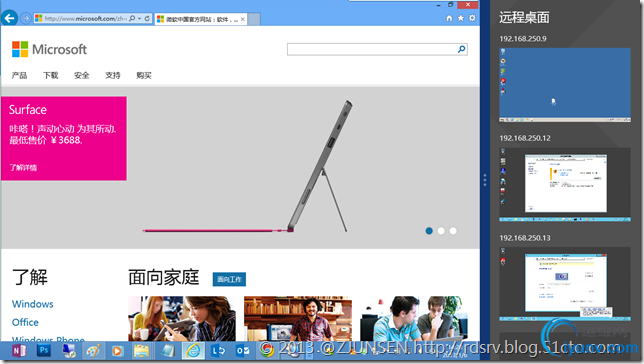Click the site search magnifier button
The height and width of the screenshot is (364, 644).
click(462, 49)
